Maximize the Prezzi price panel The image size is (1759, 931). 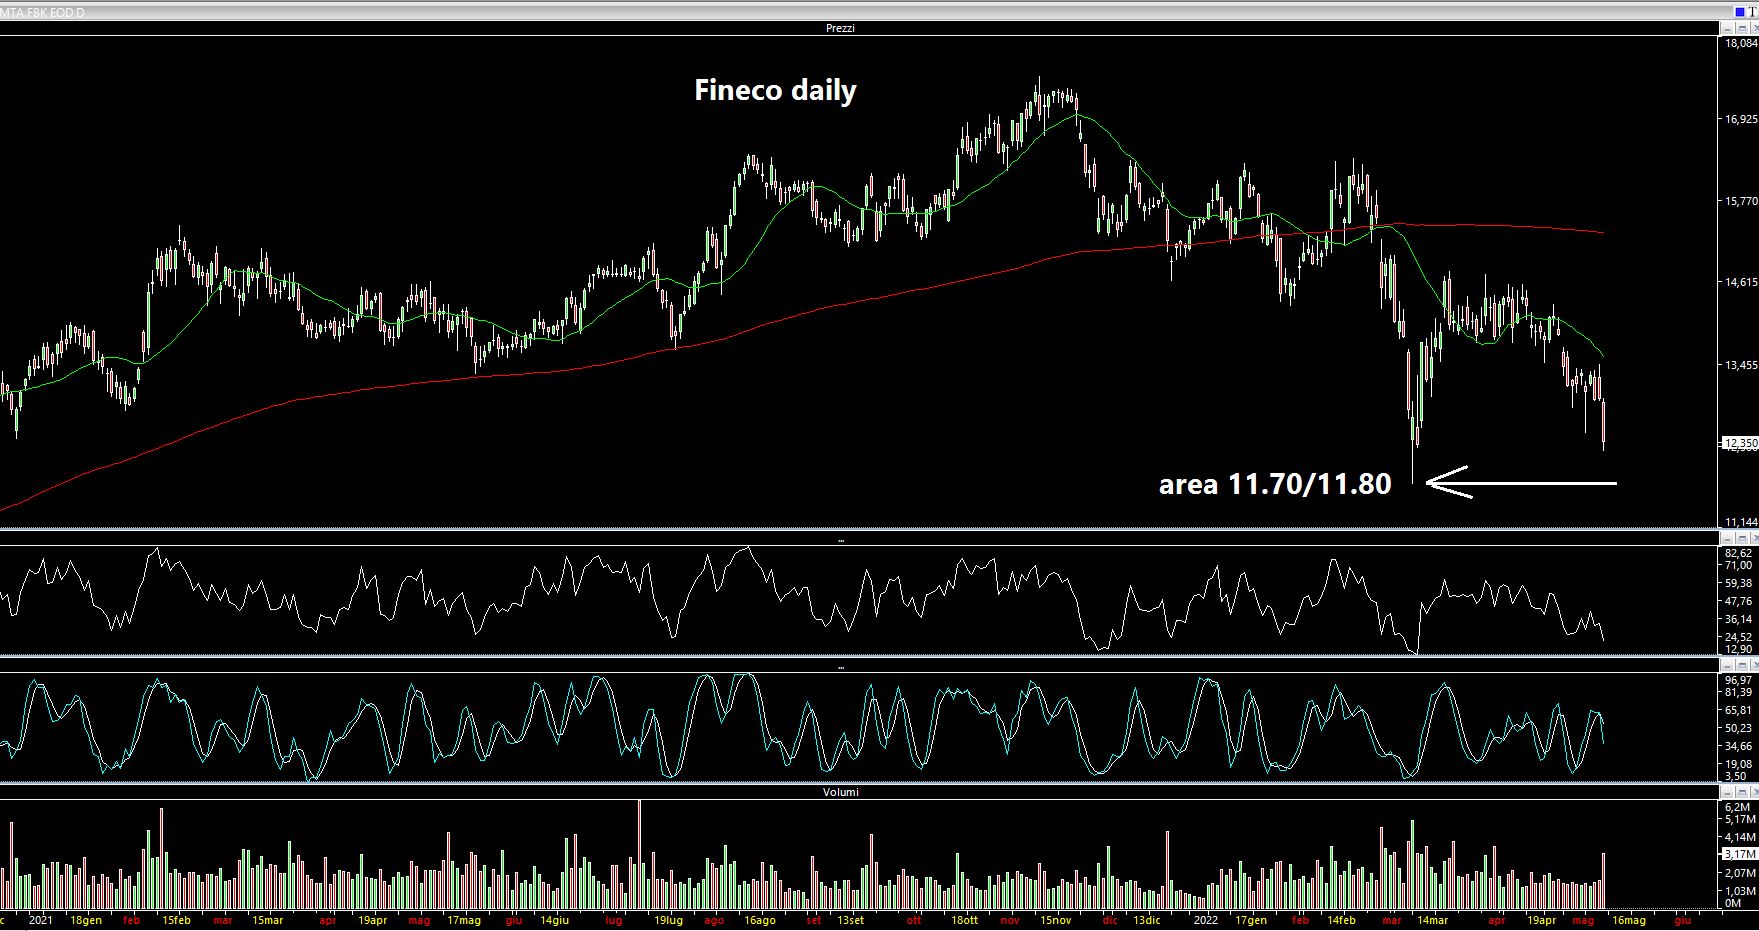pyautogui.click(x=1742, y=28)
